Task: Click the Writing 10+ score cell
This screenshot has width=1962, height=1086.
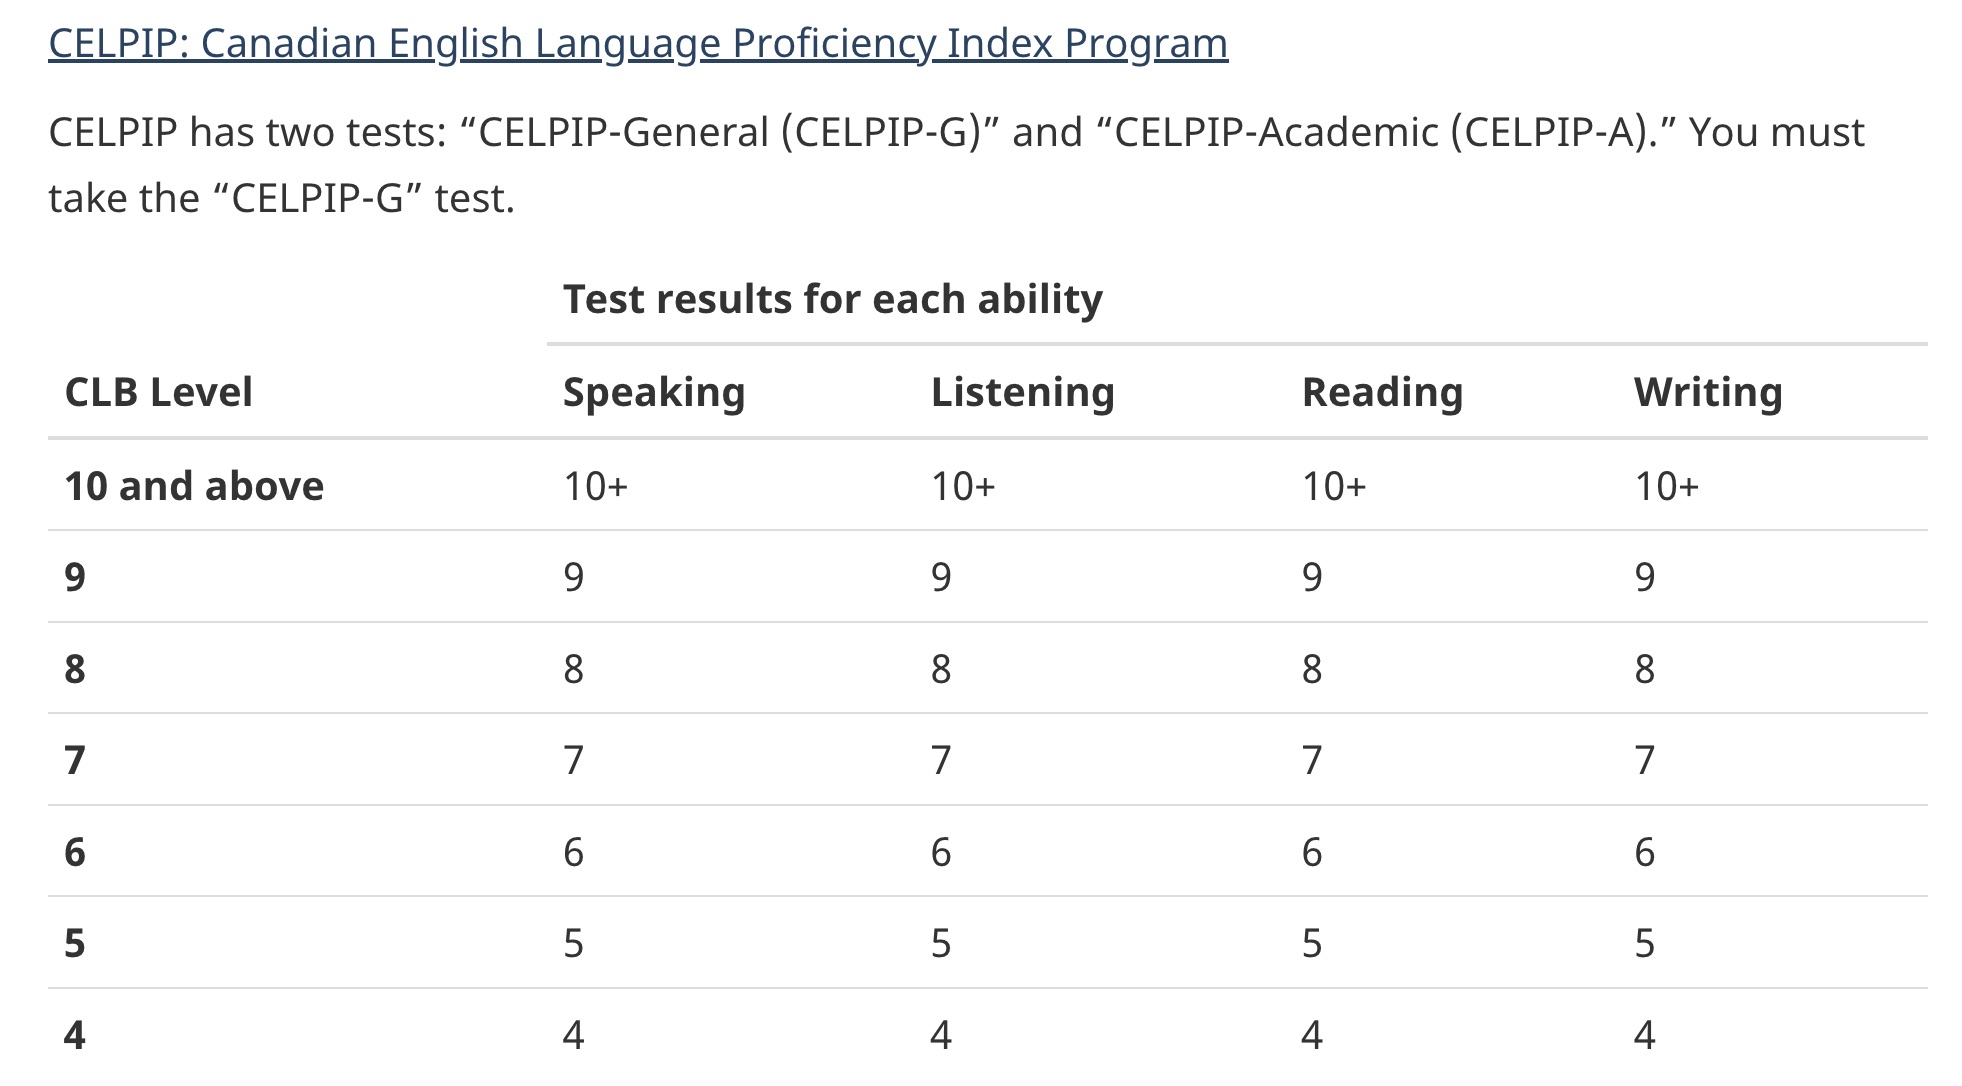Action: pyautogui.click(x=1667, y=486)
